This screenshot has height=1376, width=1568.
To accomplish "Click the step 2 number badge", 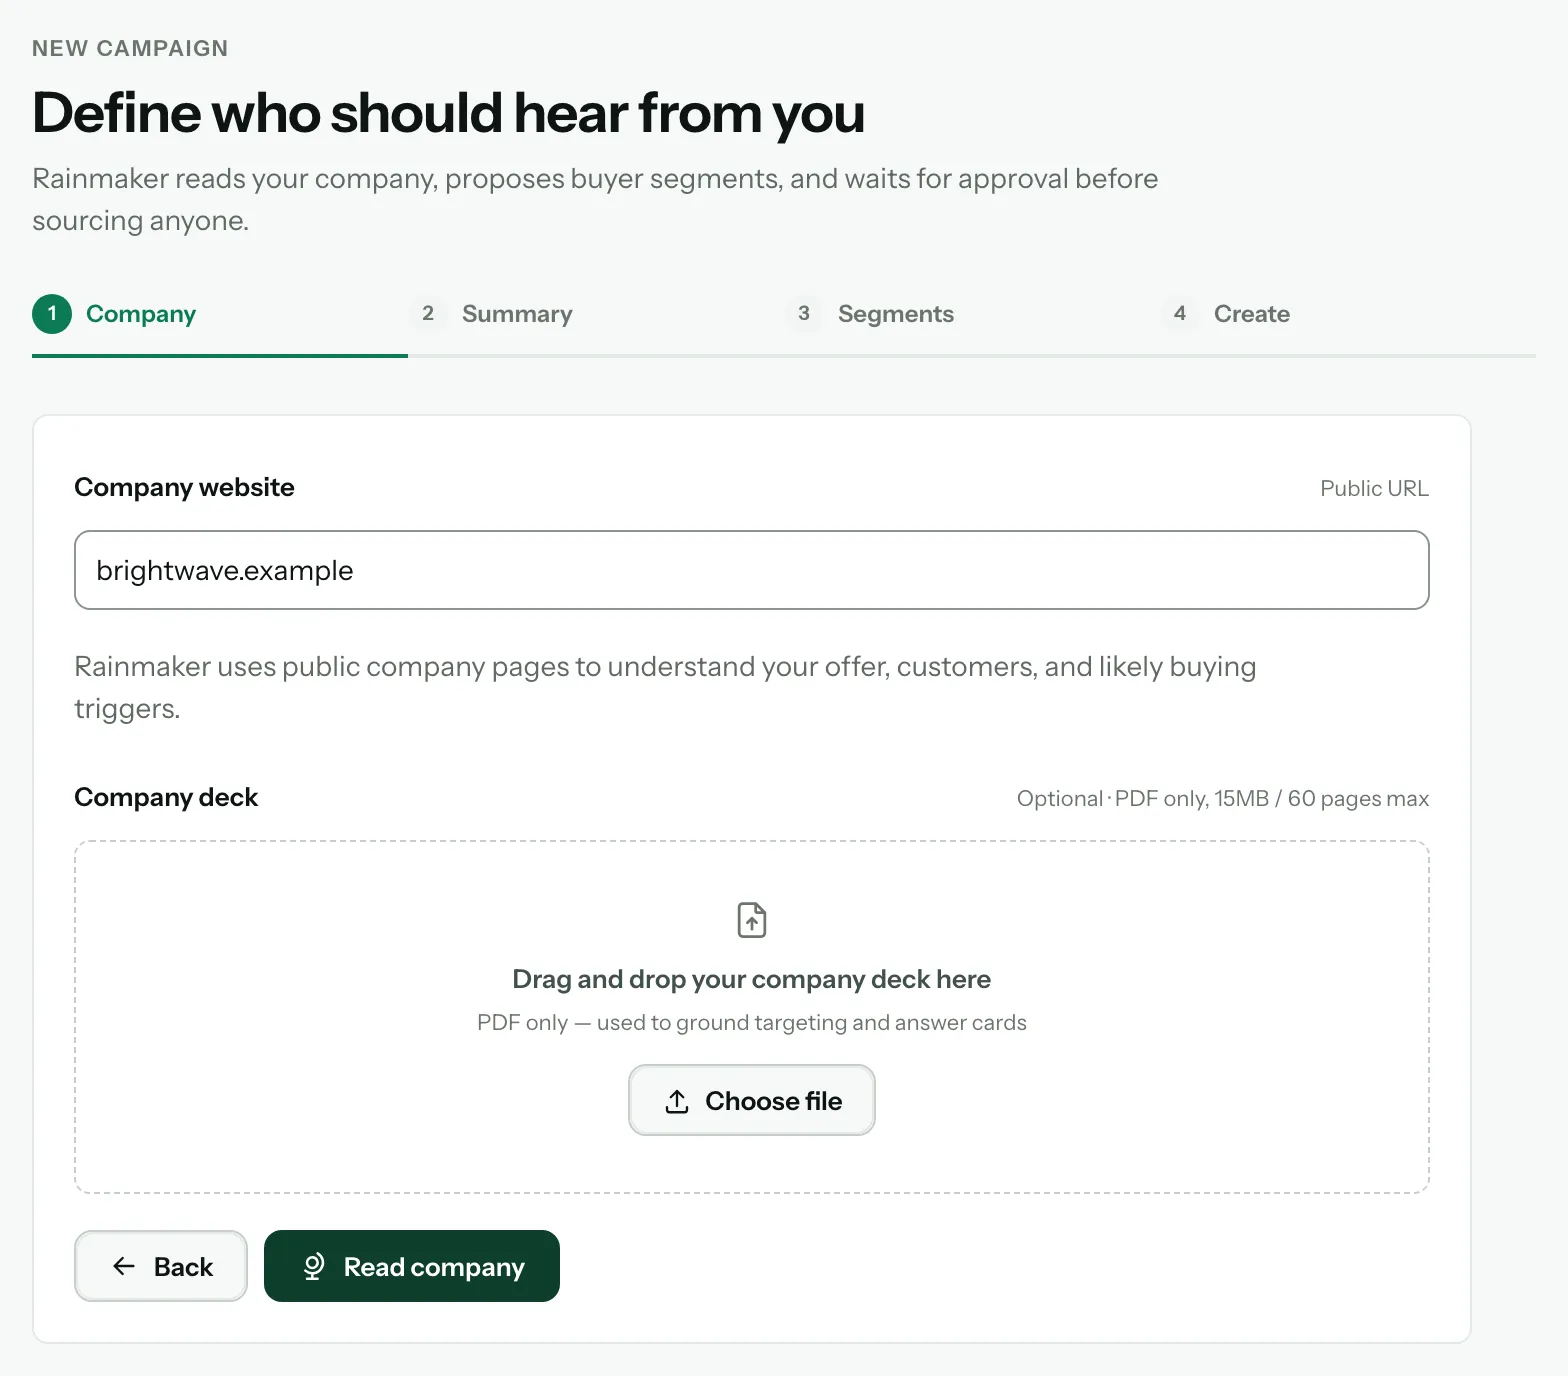I will point(428,314).
